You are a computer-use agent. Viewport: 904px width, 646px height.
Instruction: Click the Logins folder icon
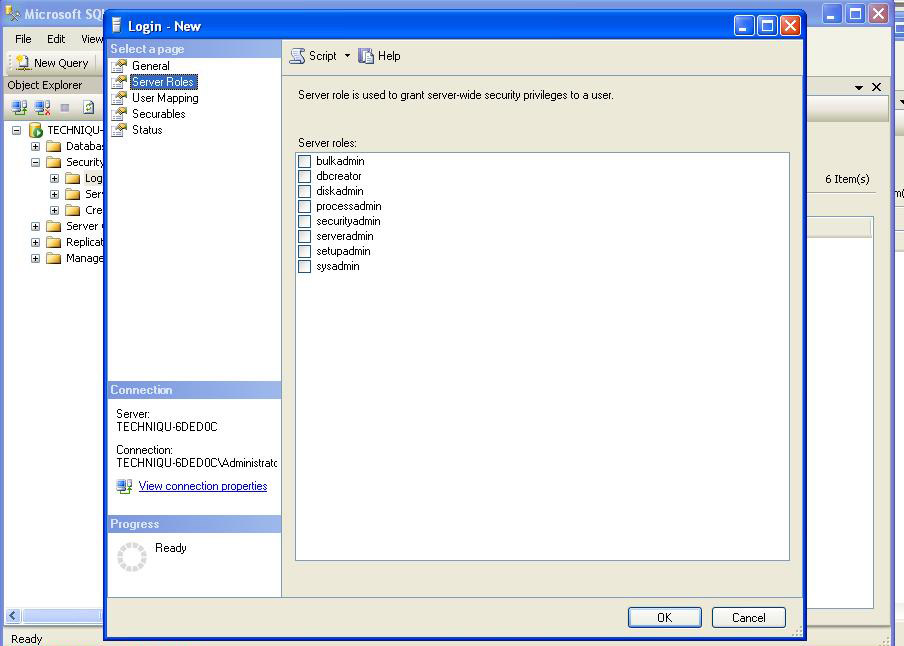point(73,178)
